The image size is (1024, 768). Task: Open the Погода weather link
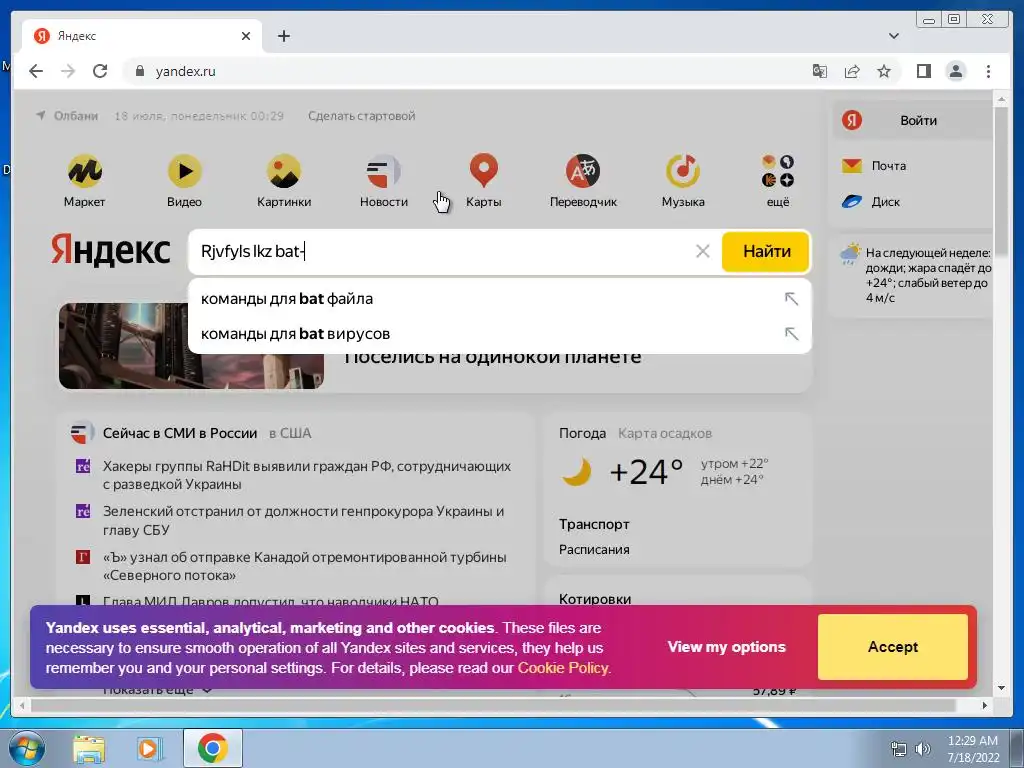[582, 433]
